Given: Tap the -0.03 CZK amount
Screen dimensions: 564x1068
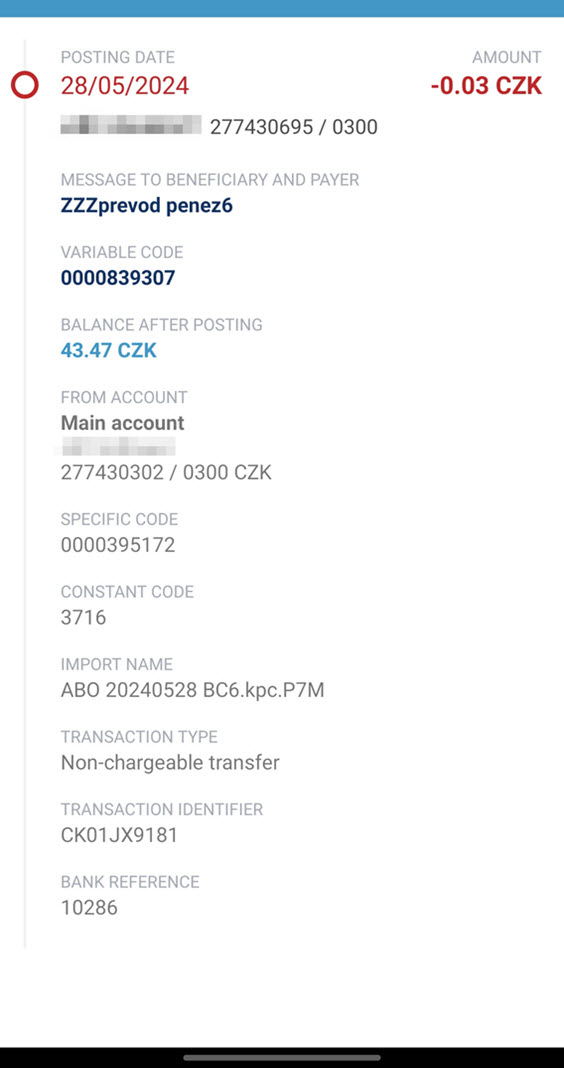Looking at the screenshot, I should coord(486,86).
